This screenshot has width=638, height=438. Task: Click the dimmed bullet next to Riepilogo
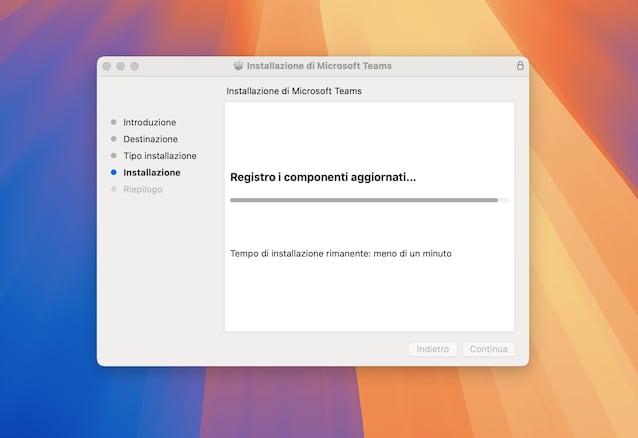click(x=114, y=189)
